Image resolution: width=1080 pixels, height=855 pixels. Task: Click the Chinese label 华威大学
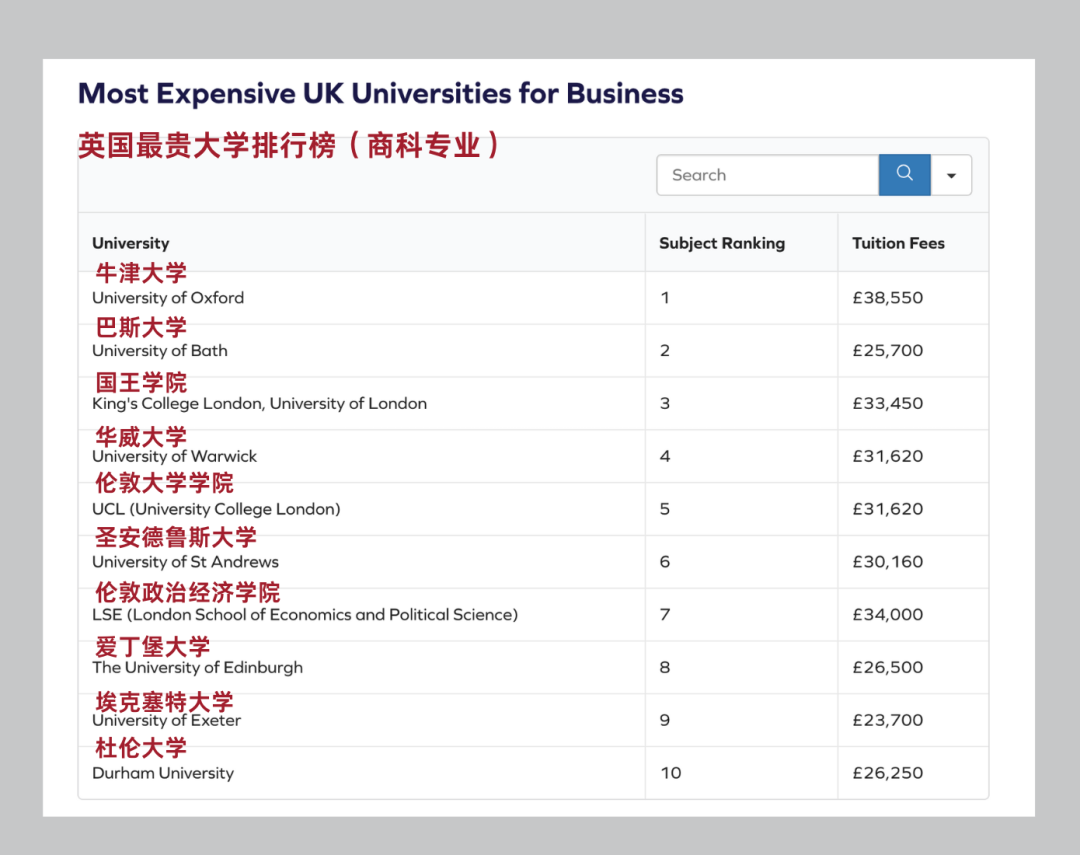pos(141,437)
